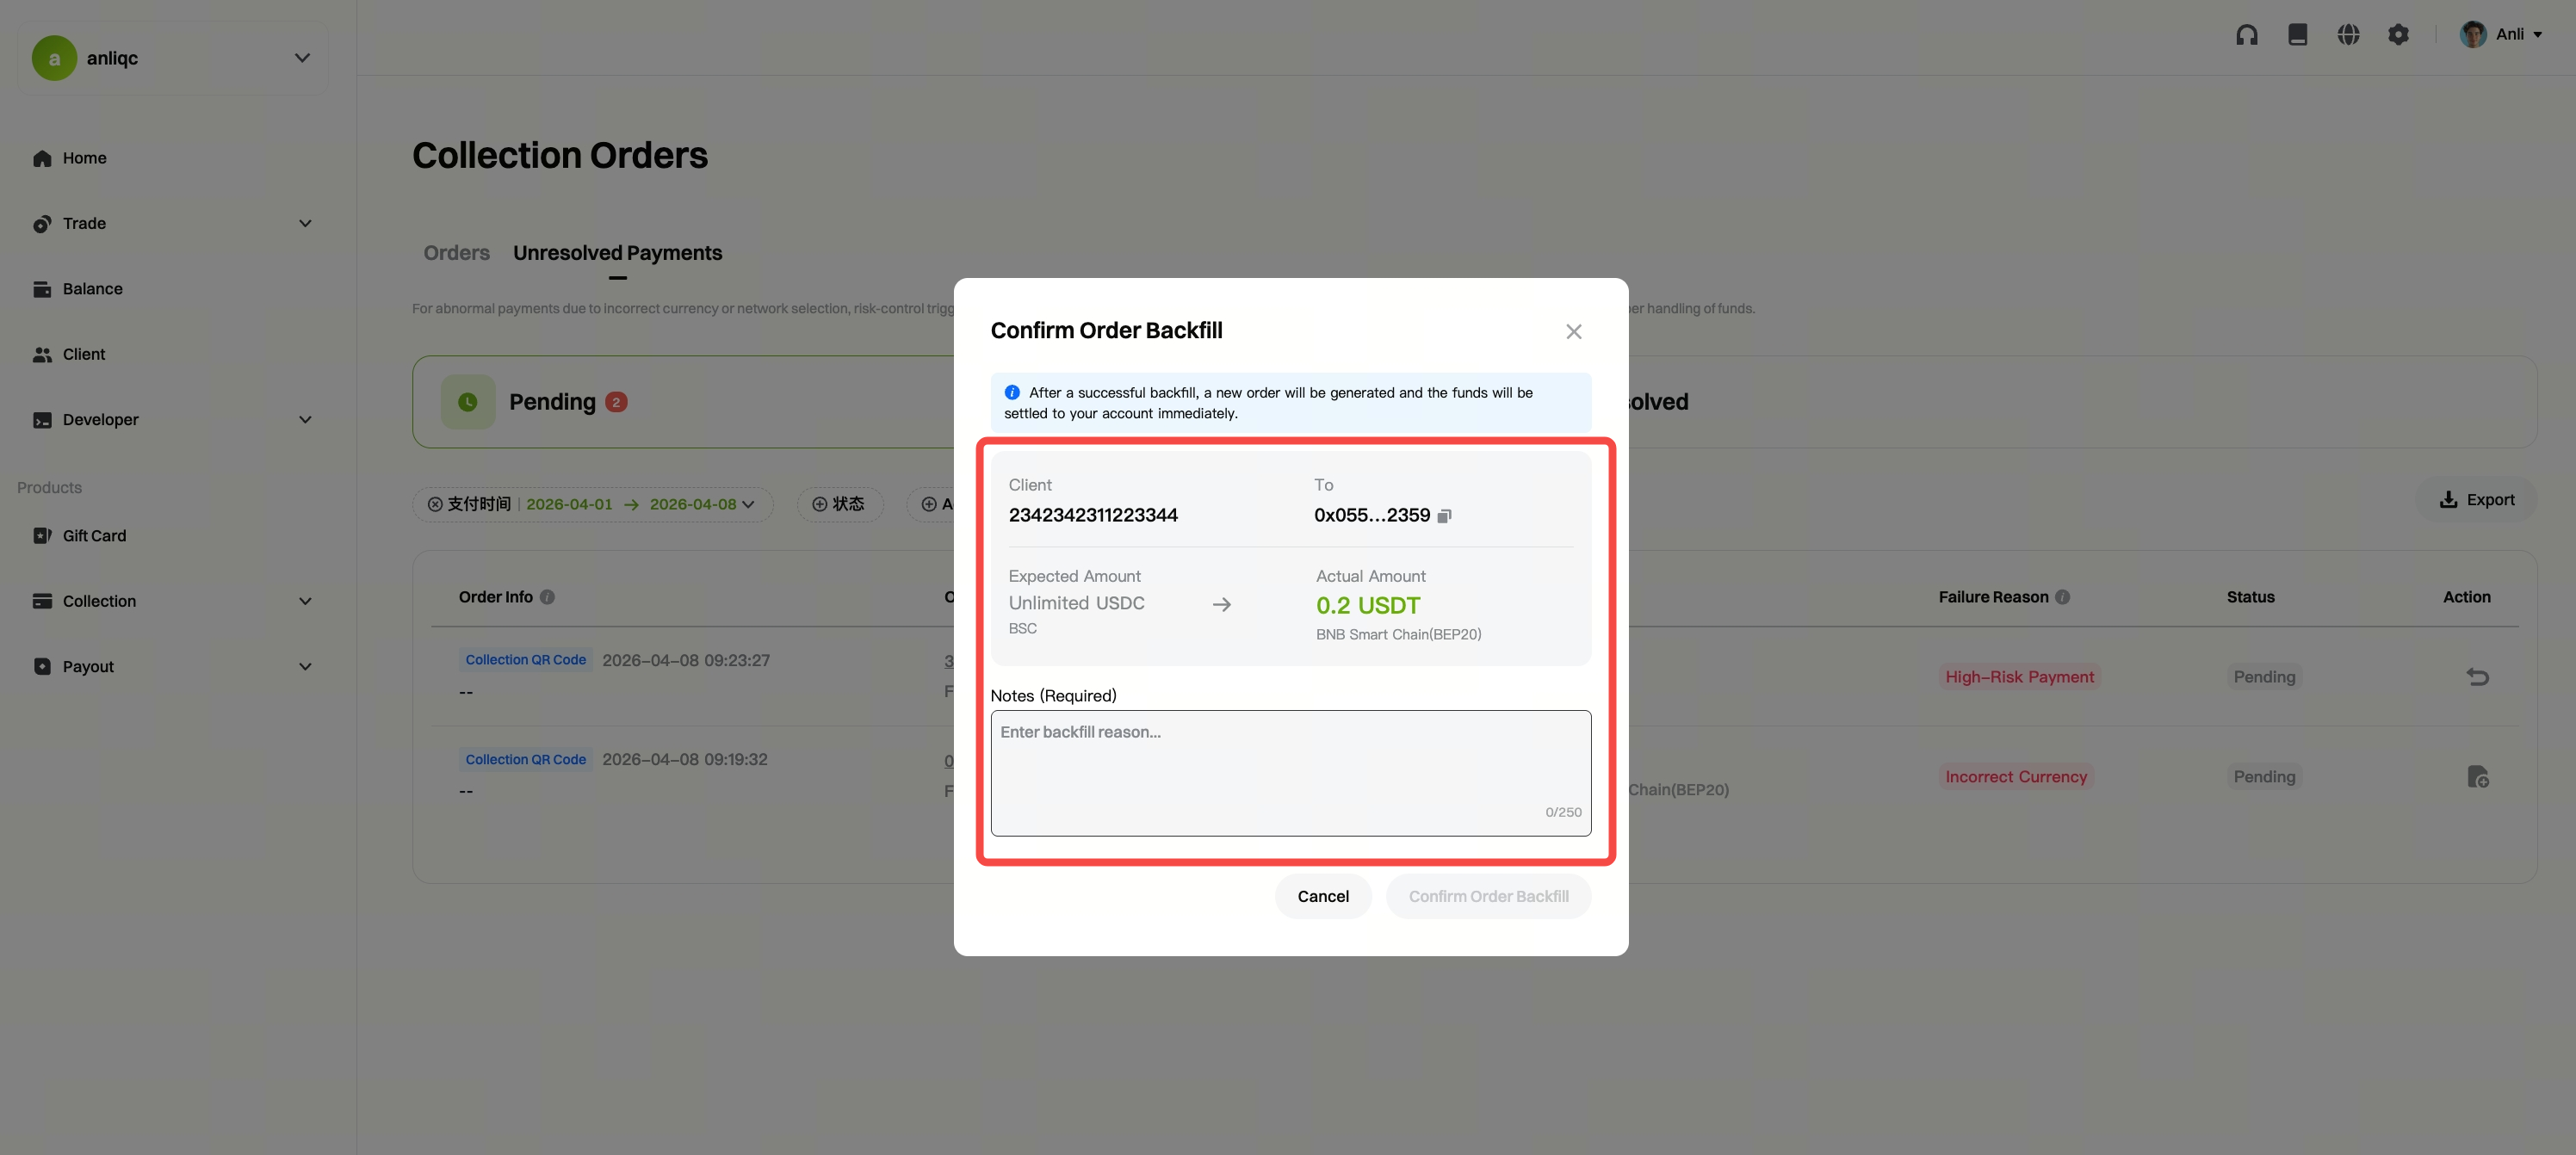Click the headset support icon

2246,35
